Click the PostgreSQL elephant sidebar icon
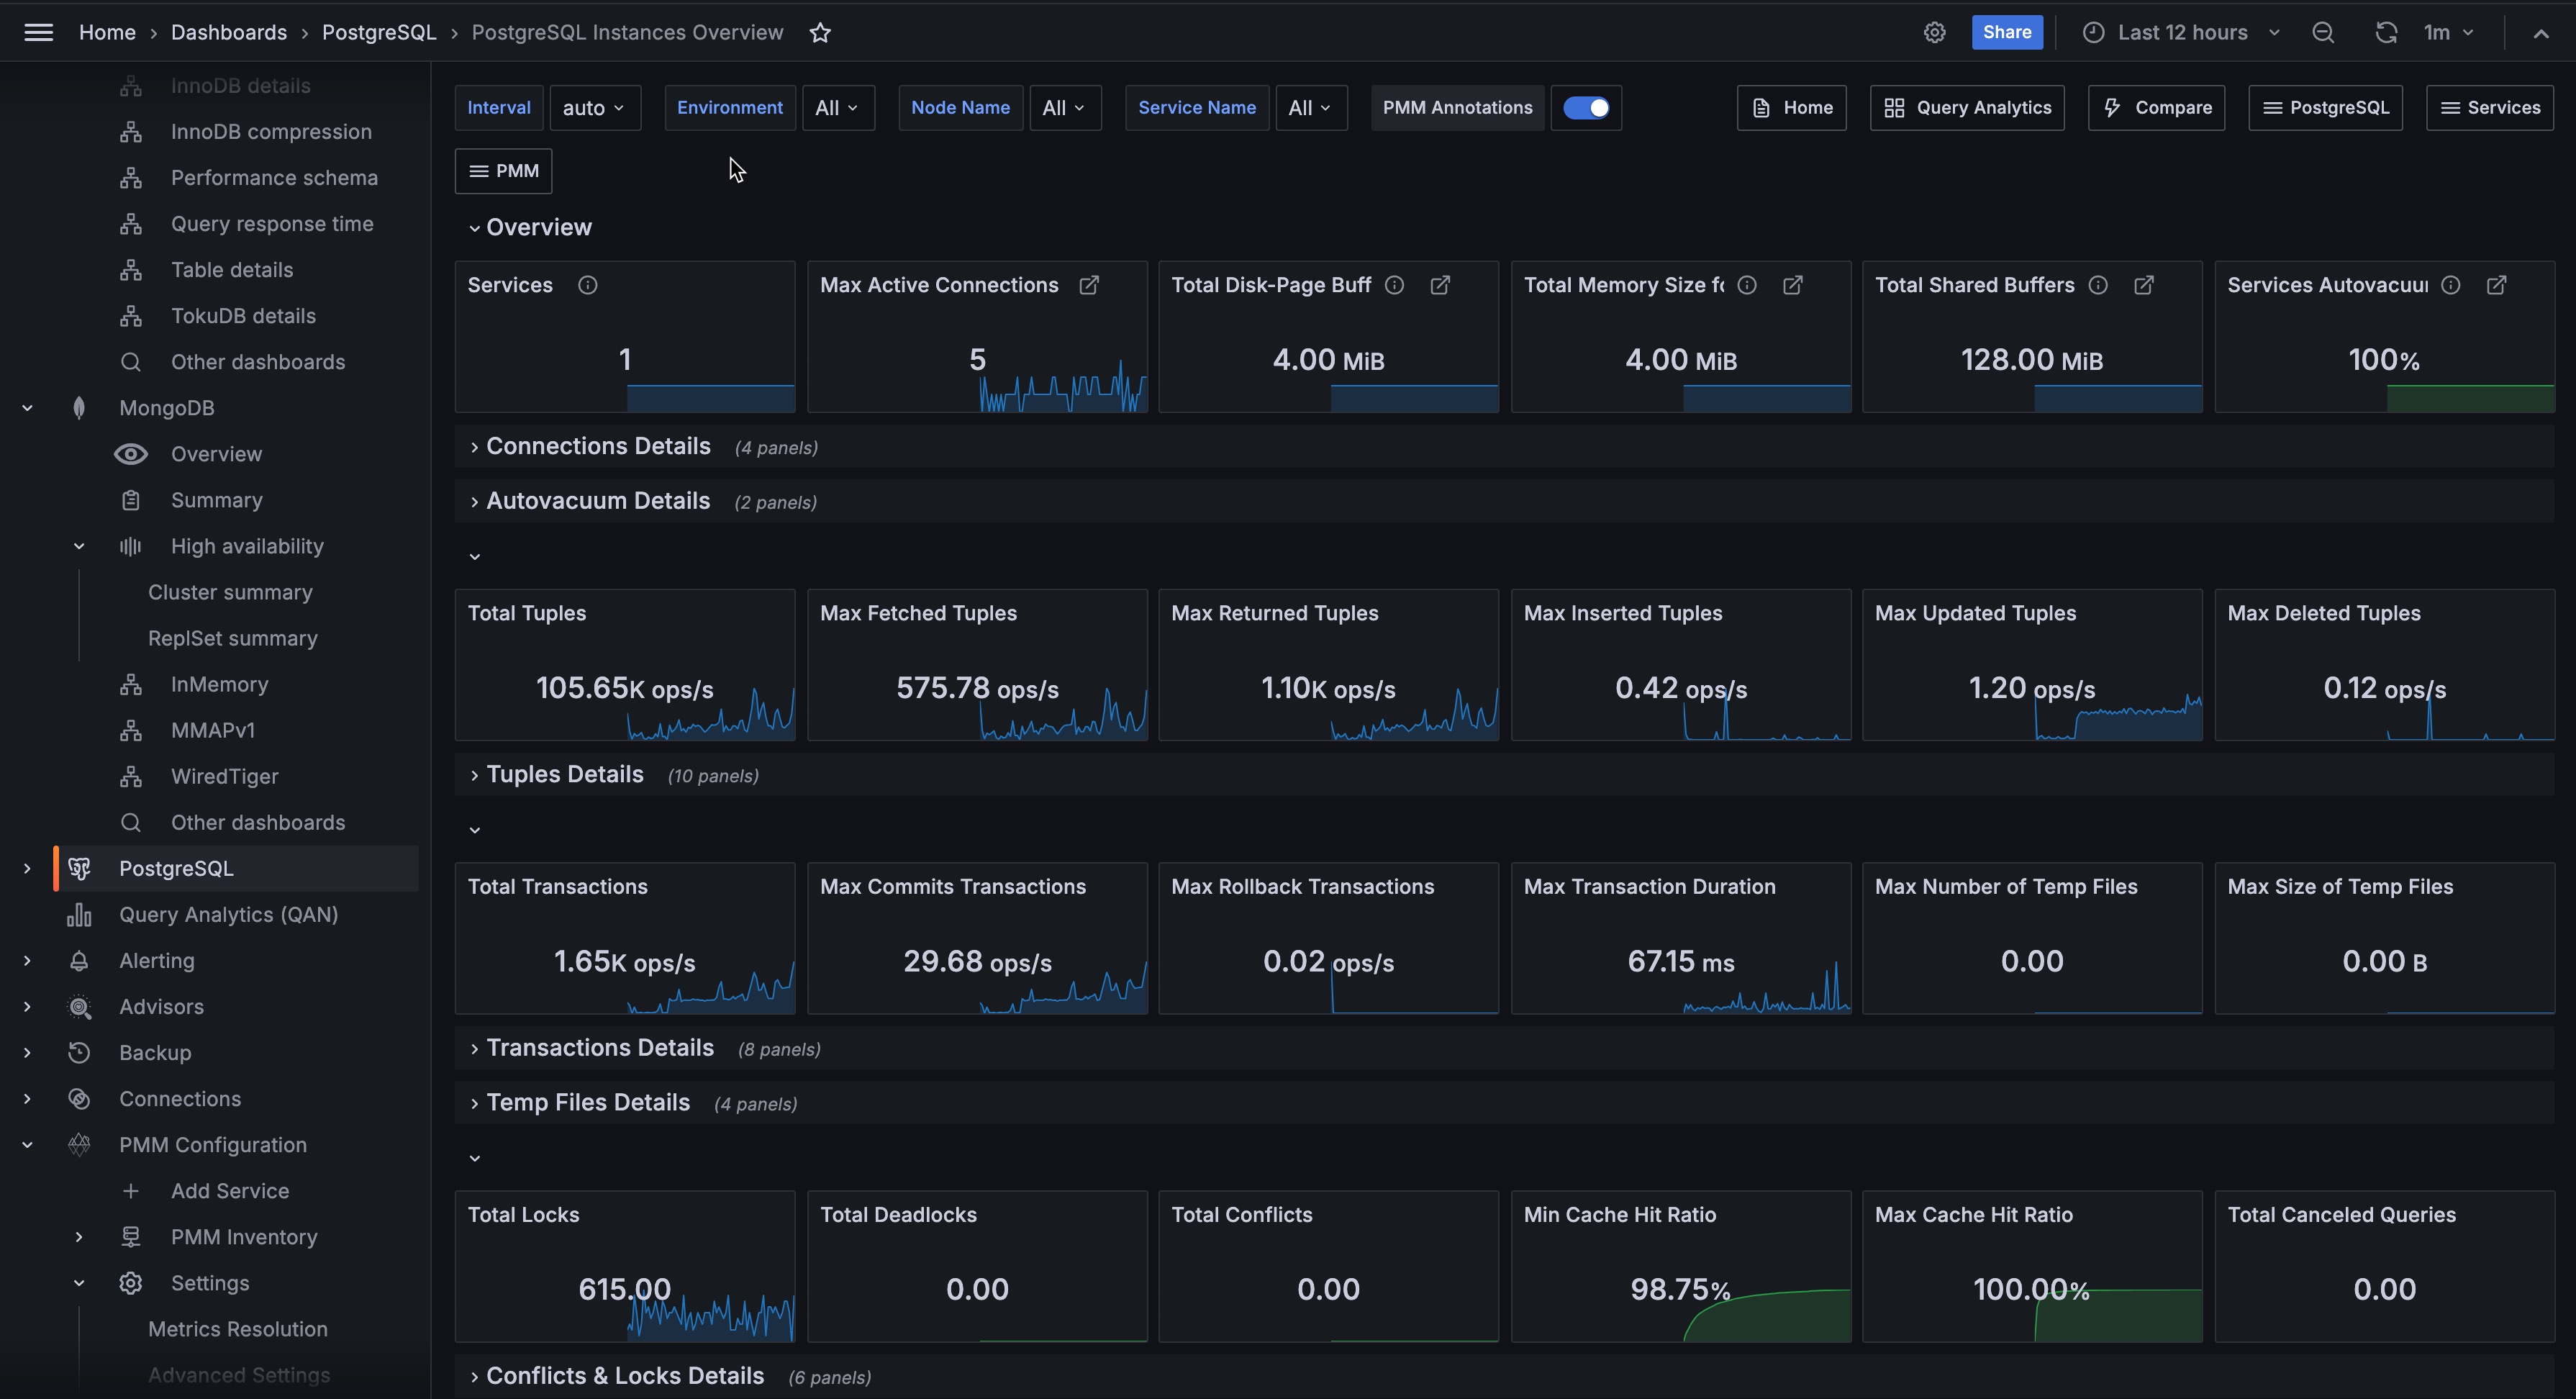The image size is (2576, 1399). pos(80,868)
